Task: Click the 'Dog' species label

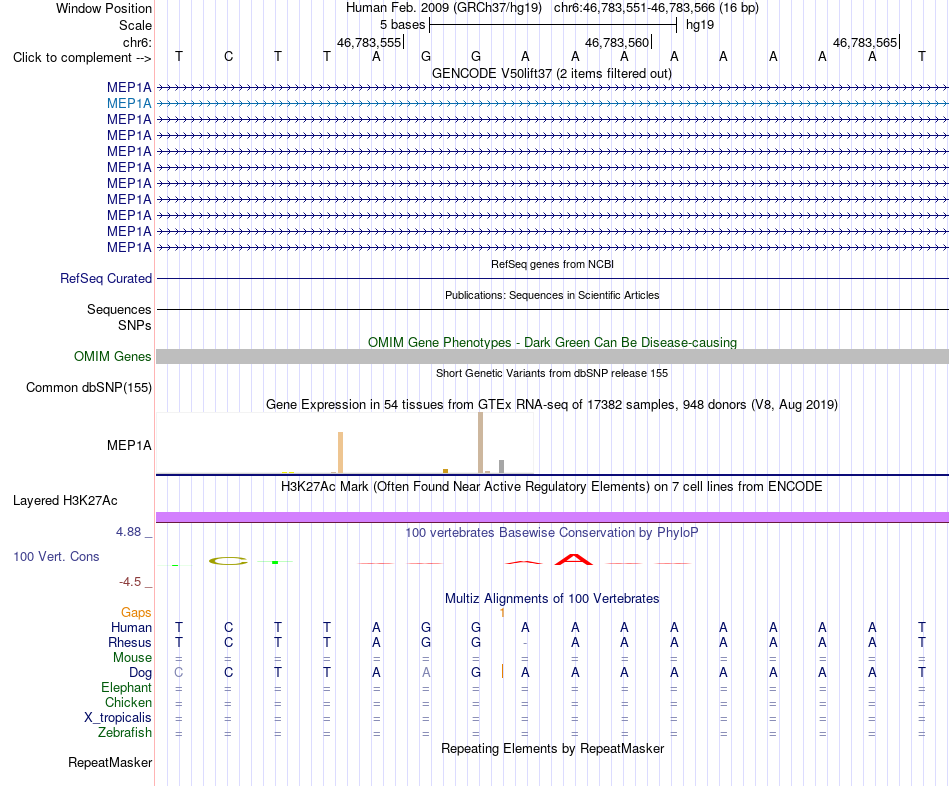Action: 141,673
